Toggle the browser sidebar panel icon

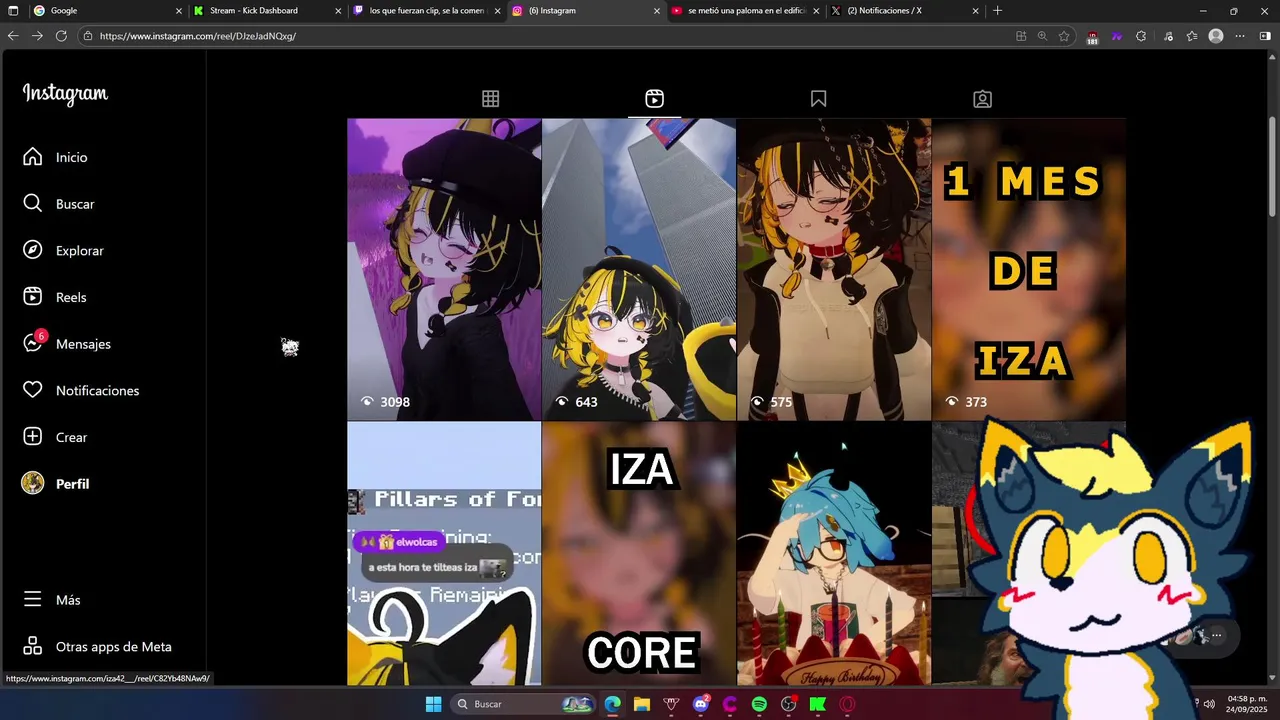coord(1265,36)
